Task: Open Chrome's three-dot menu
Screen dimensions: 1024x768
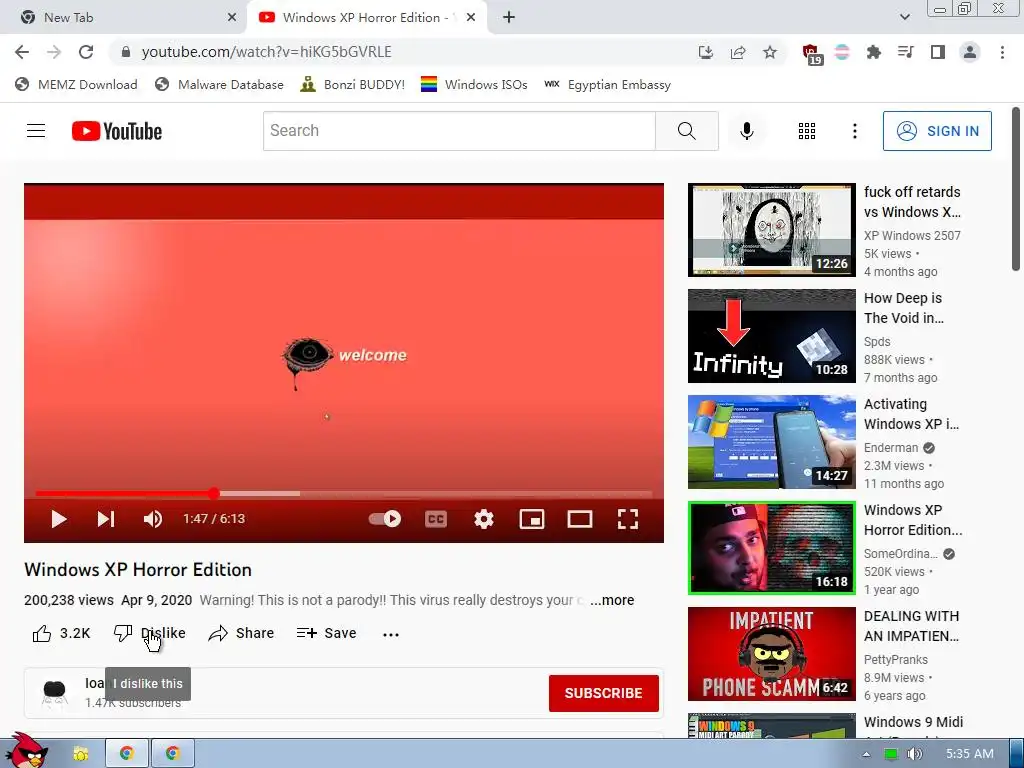Action: point(1002,52)
